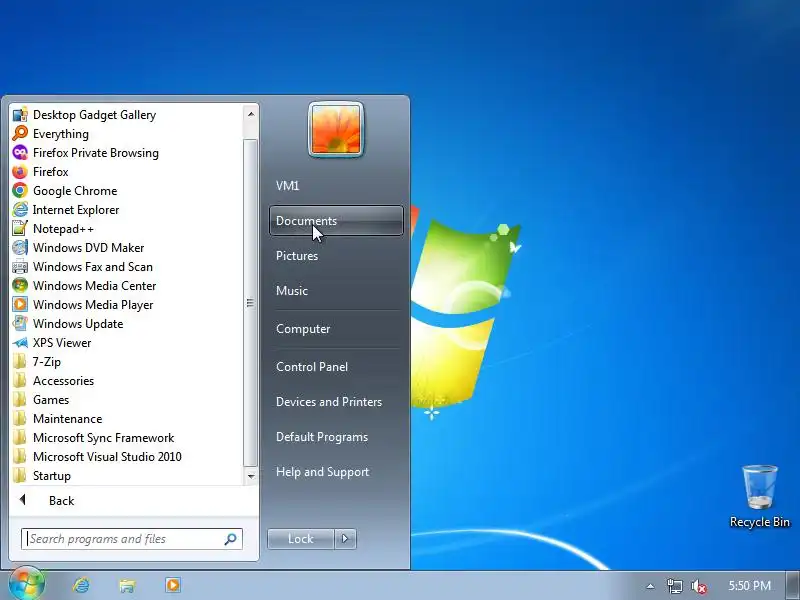The height and width of the screenshot is (600, 800).
Task: Open Help and Support
Action: (x=336, y=472)
